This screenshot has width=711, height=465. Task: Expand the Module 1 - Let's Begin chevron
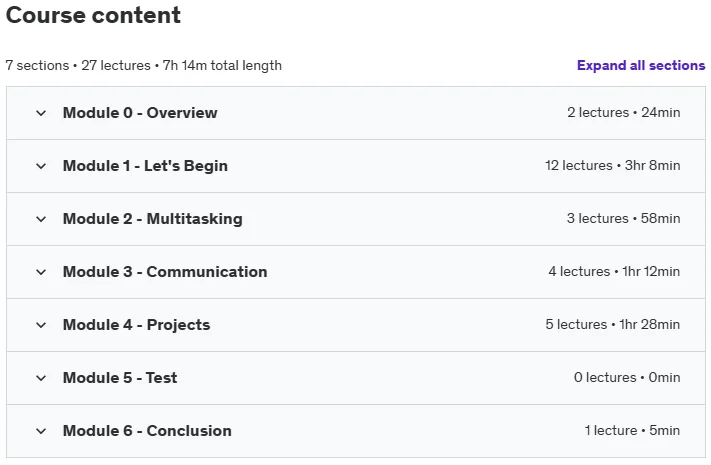tap(41, 166)
